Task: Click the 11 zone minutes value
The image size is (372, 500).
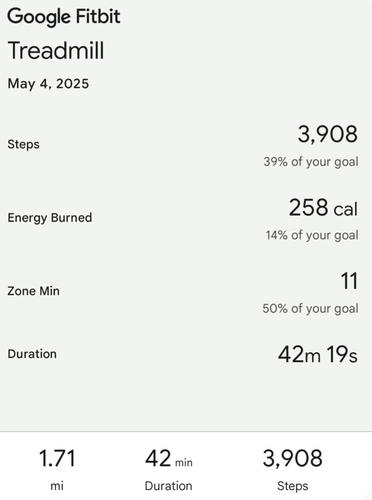Action: [349, 281]
